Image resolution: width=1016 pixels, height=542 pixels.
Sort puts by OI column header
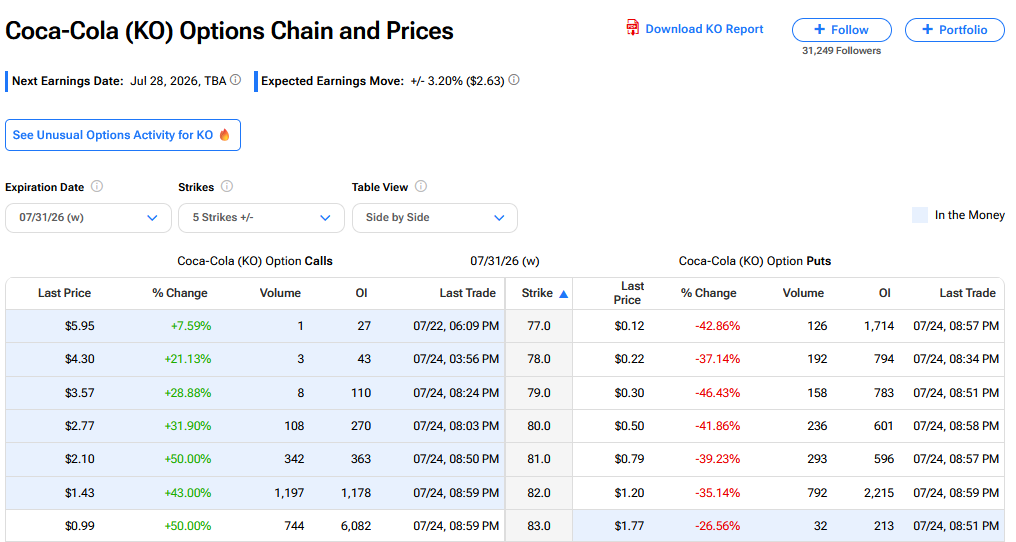pyautogui.click(x=884, y=293)
